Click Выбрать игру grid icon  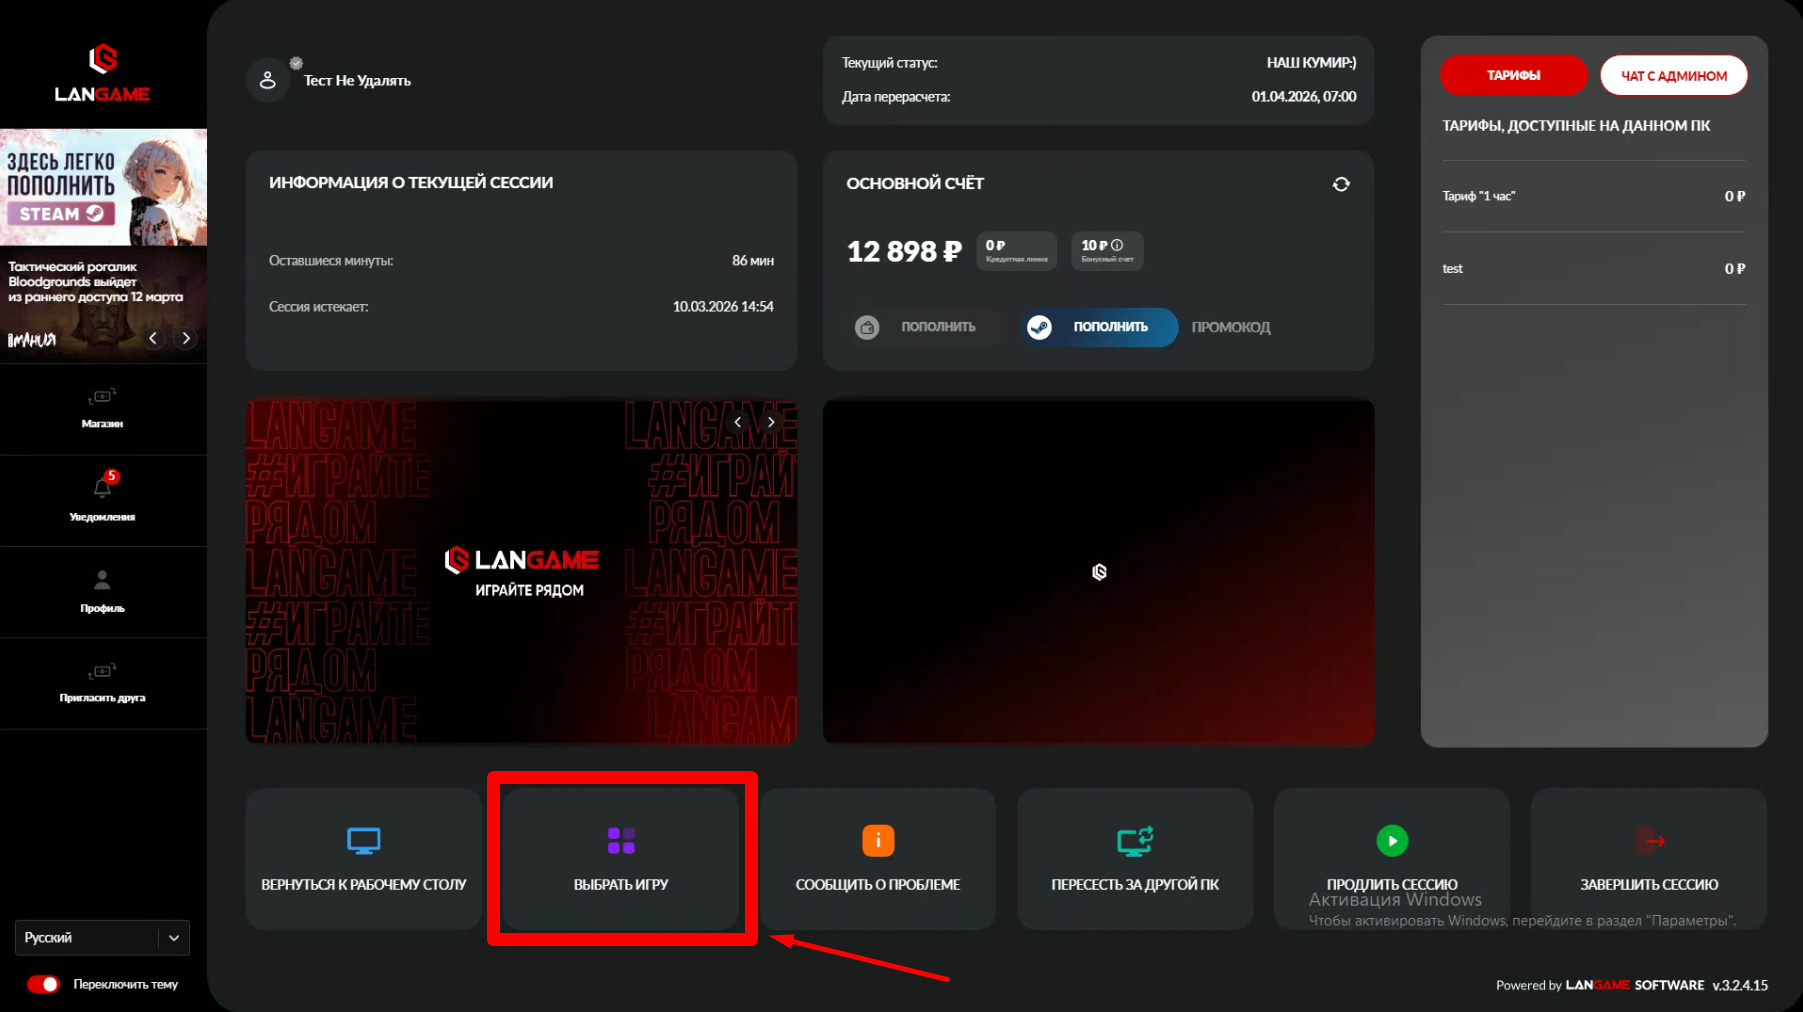[x=621, y=841]
